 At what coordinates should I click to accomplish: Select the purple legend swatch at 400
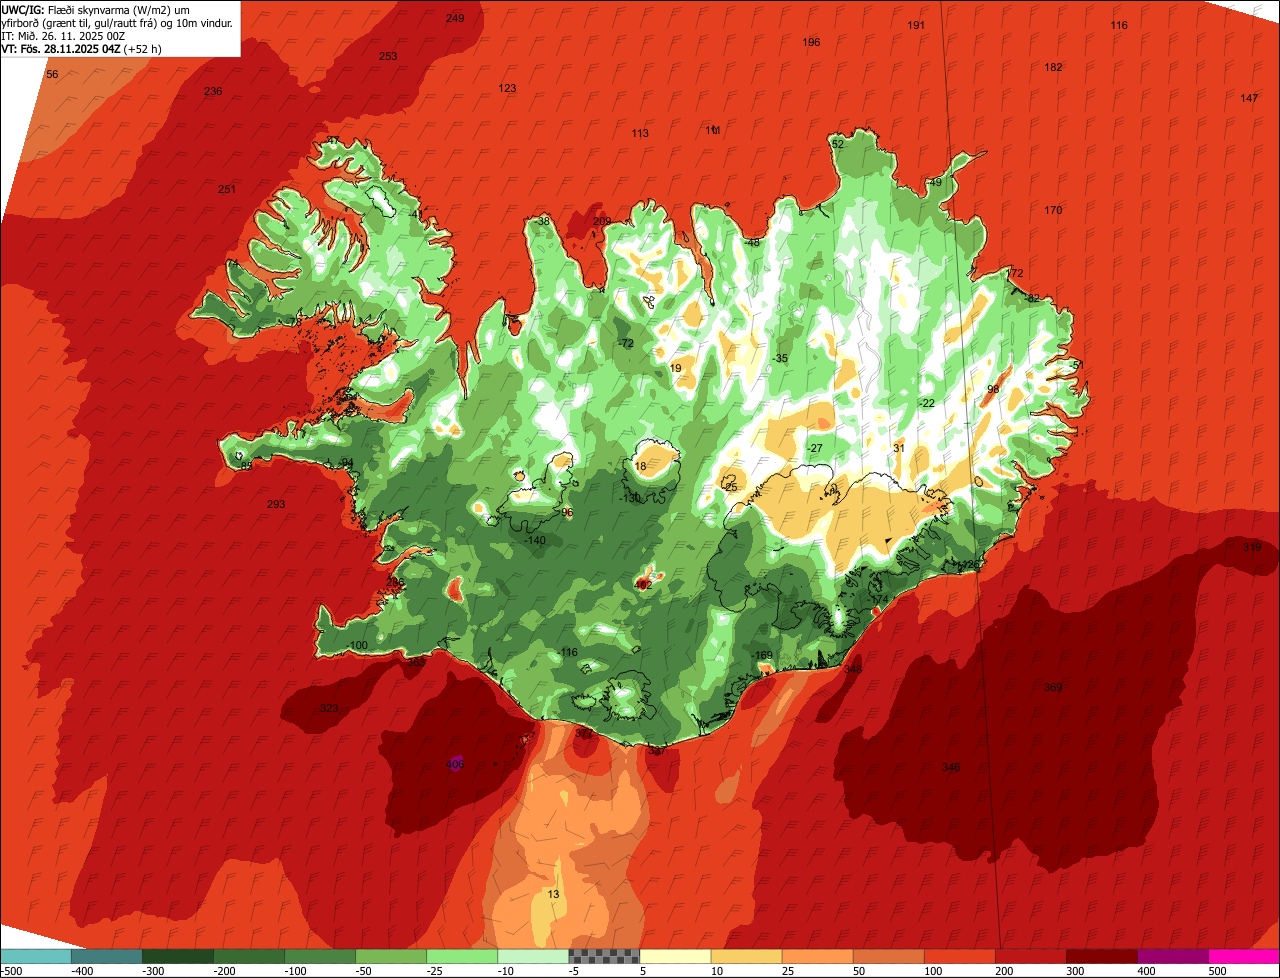pyautogui.click(x=1171, y=955)
